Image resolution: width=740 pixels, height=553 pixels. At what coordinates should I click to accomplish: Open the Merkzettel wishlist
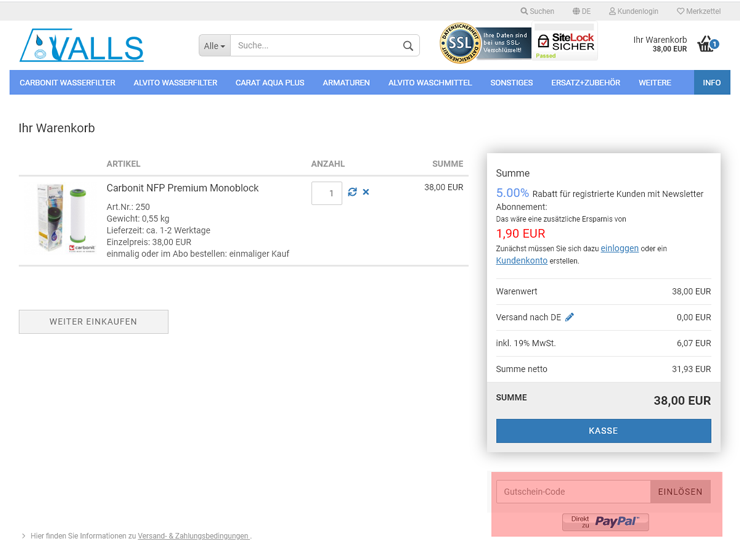coord(699,11)
